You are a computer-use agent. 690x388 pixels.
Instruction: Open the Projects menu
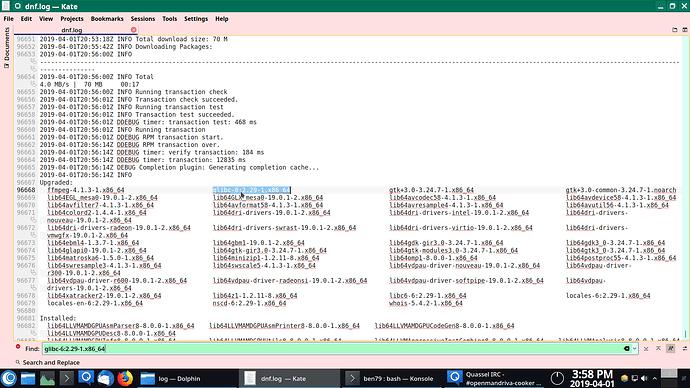point(72,19)
